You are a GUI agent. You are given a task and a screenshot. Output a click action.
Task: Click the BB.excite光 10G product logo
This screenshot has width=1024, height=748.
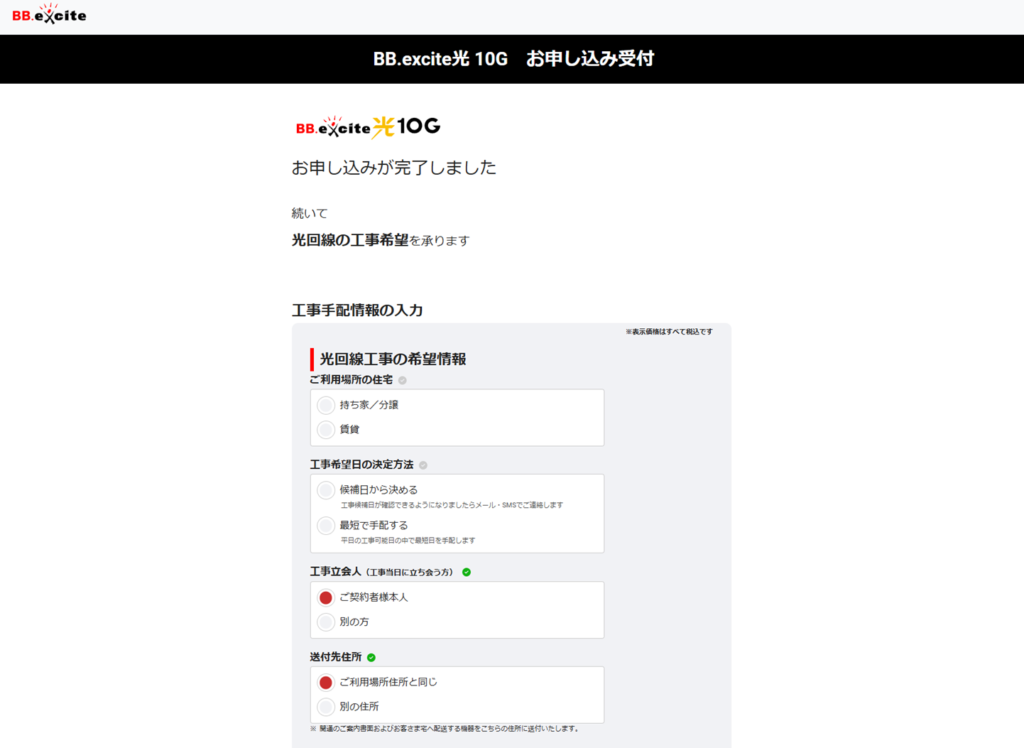coord(368,127)
